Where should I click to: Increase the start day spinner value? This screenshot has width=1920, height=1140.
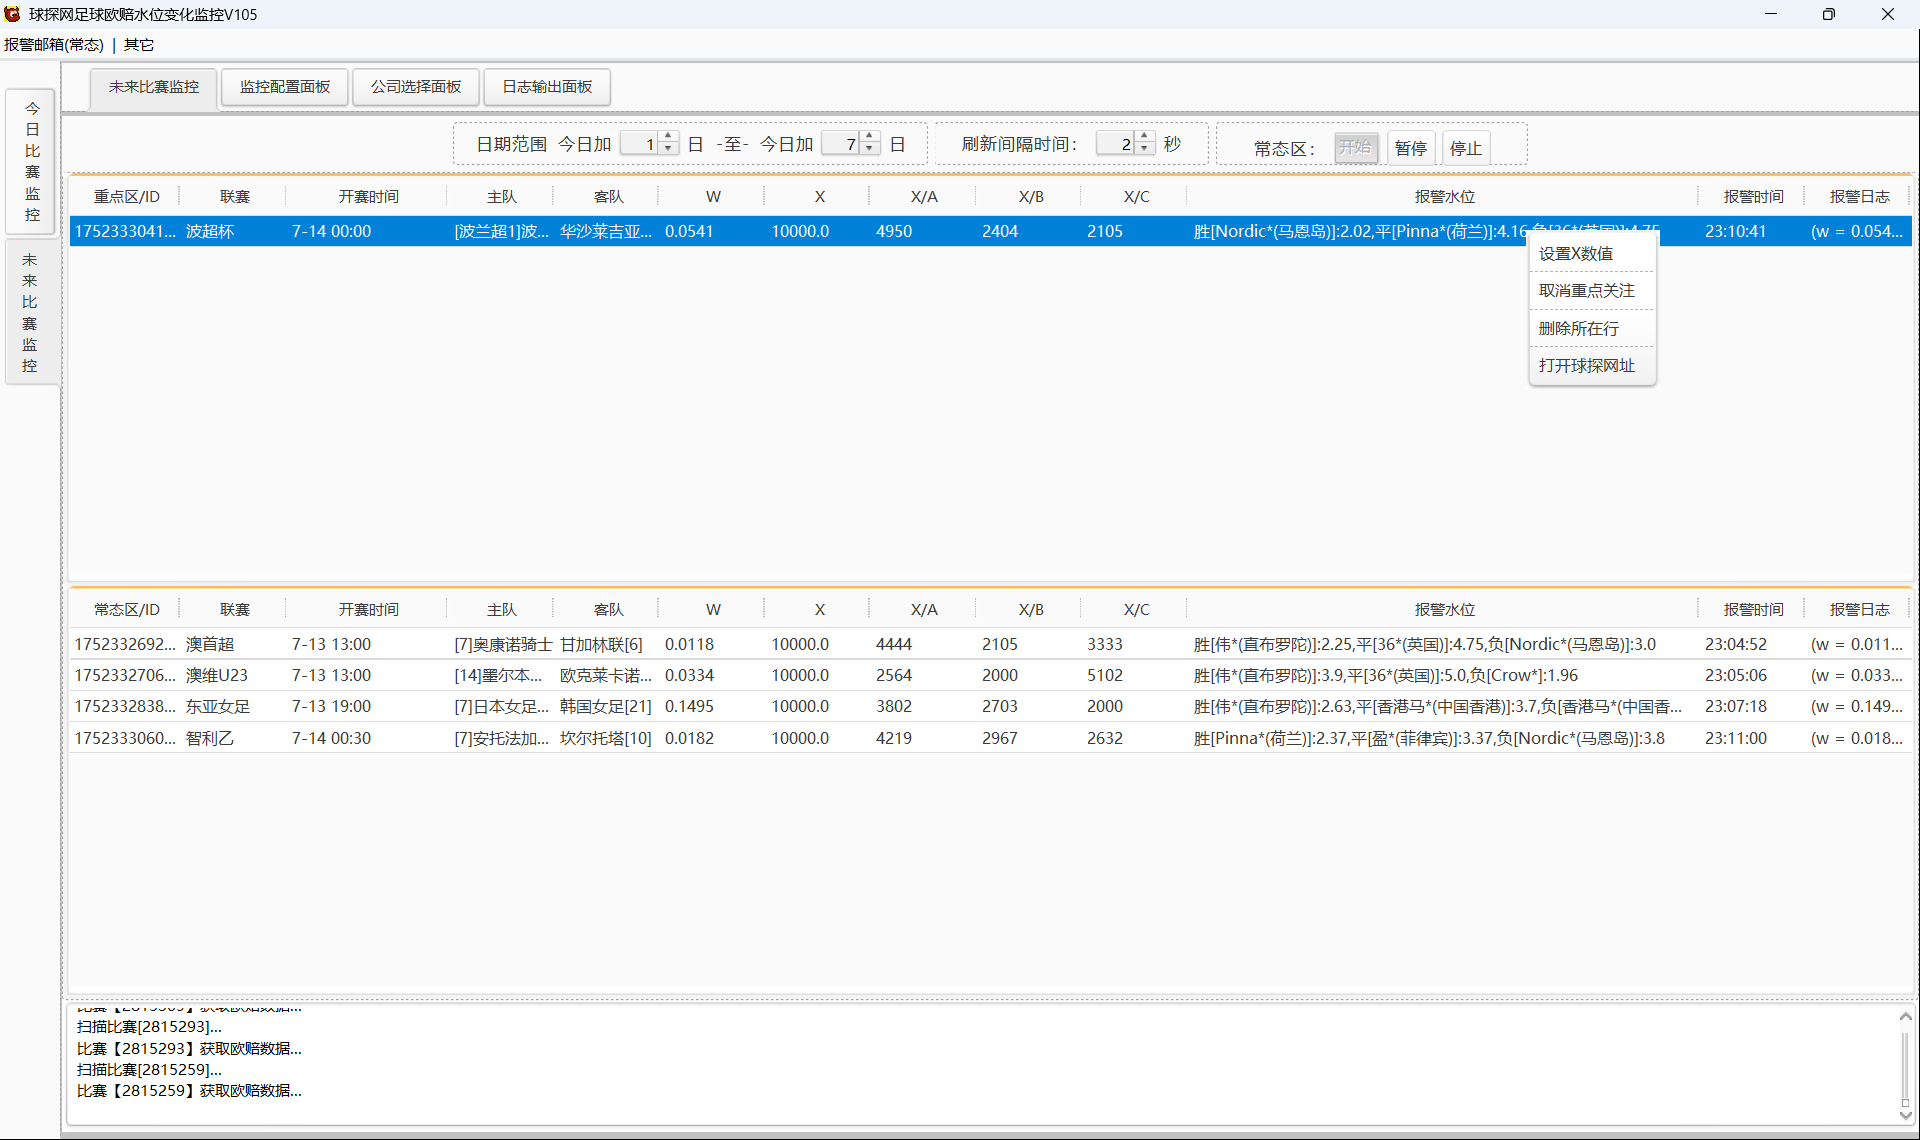point(669,137)
